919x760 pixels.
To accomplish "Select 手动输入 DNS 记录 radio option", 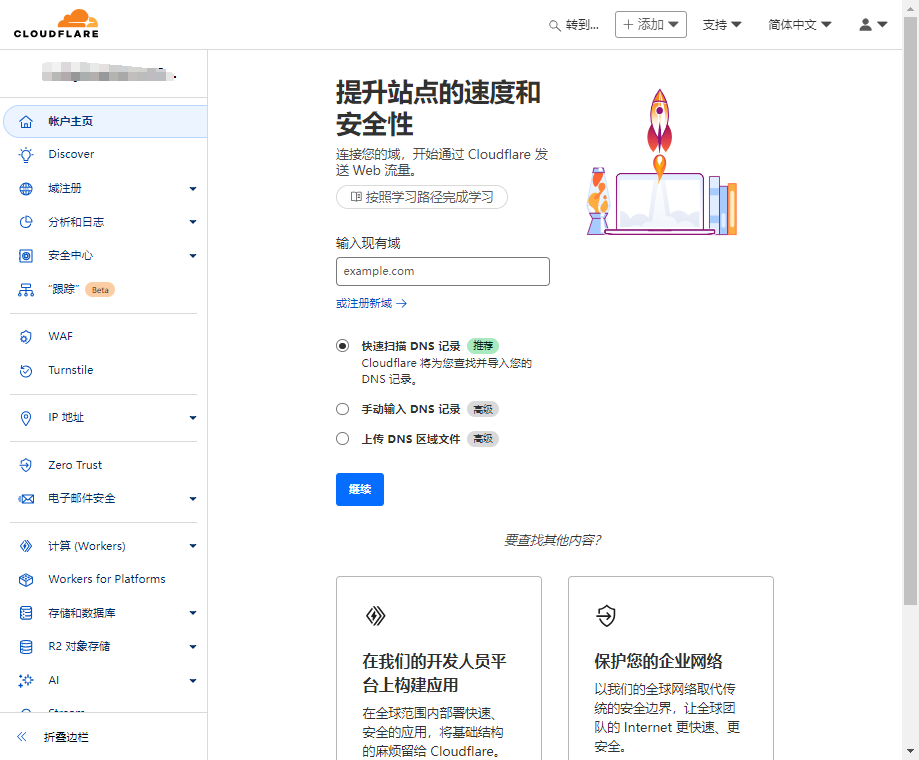I will [x=343, y=409].
